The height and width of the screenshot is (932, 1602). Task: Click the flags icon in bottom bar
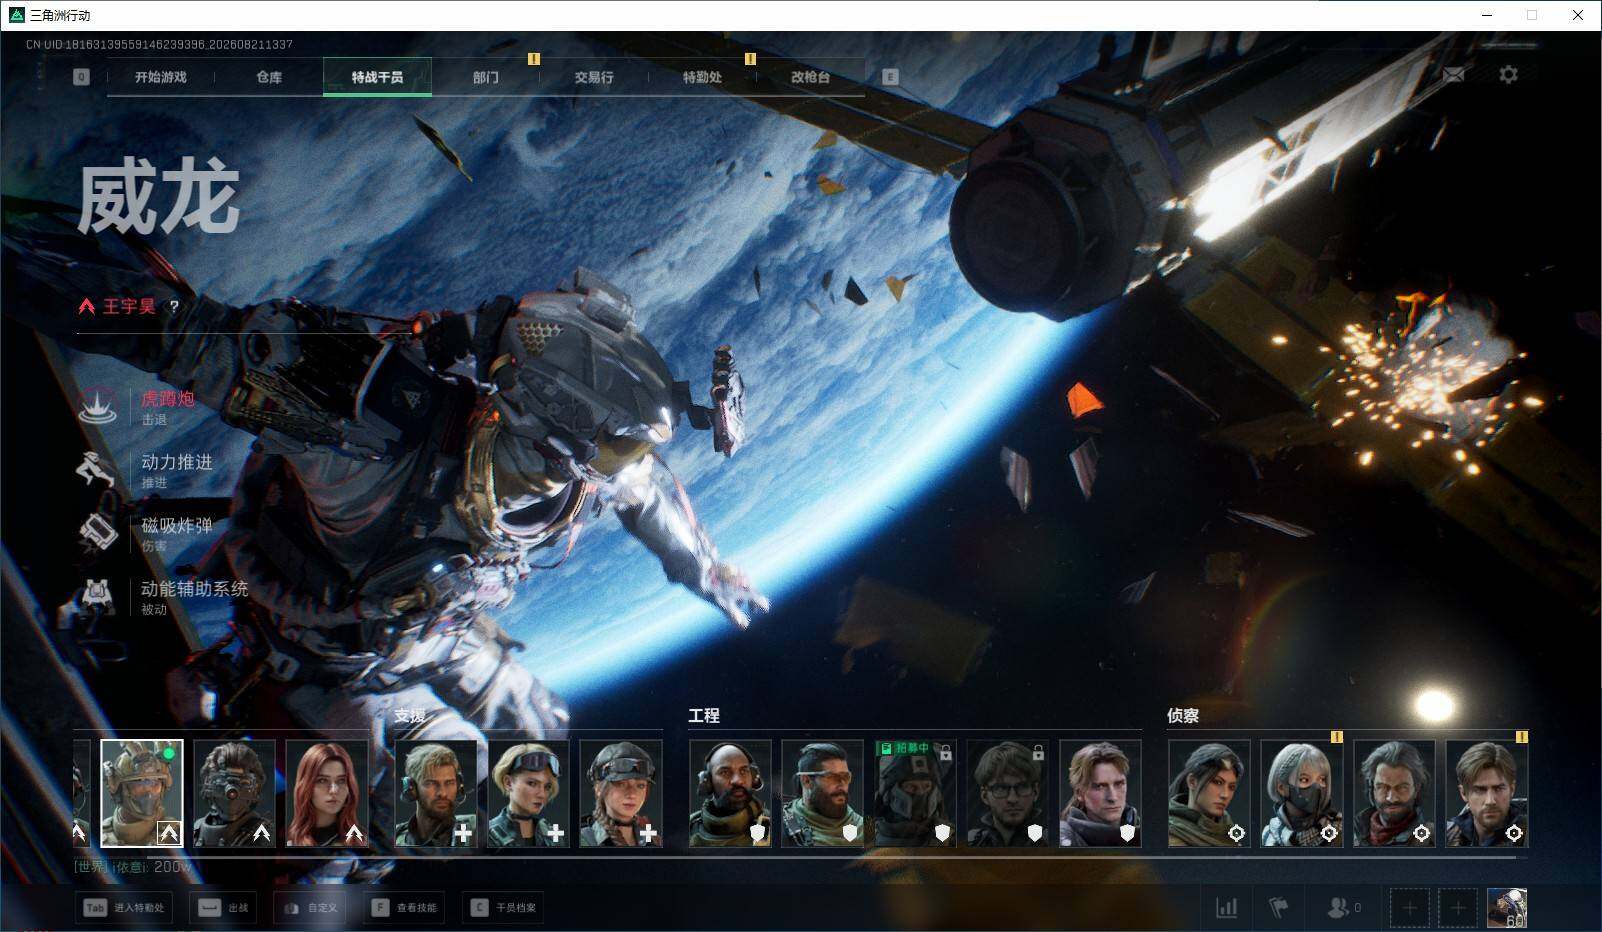click(x=1279, y=908)
